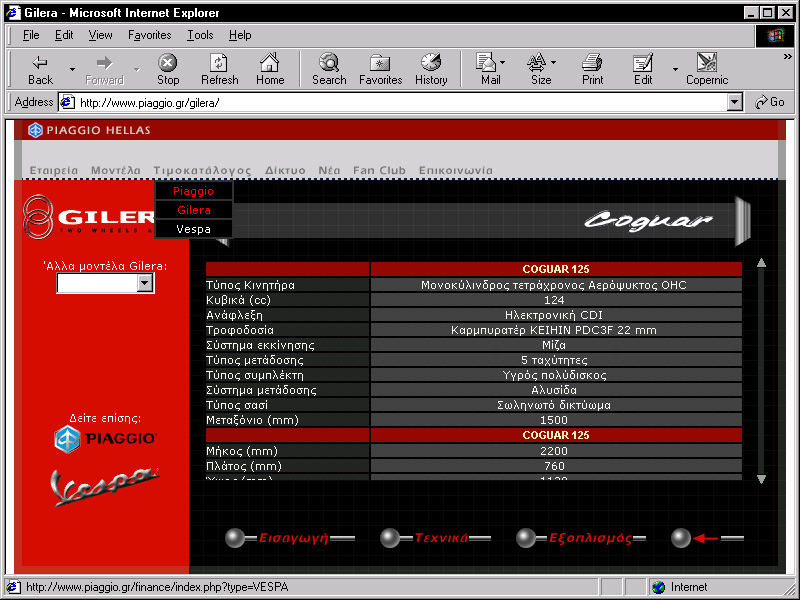Viewport: 800px width, 600px height.
Task: Click the status bar URL text
Action: tap(157, 587)
